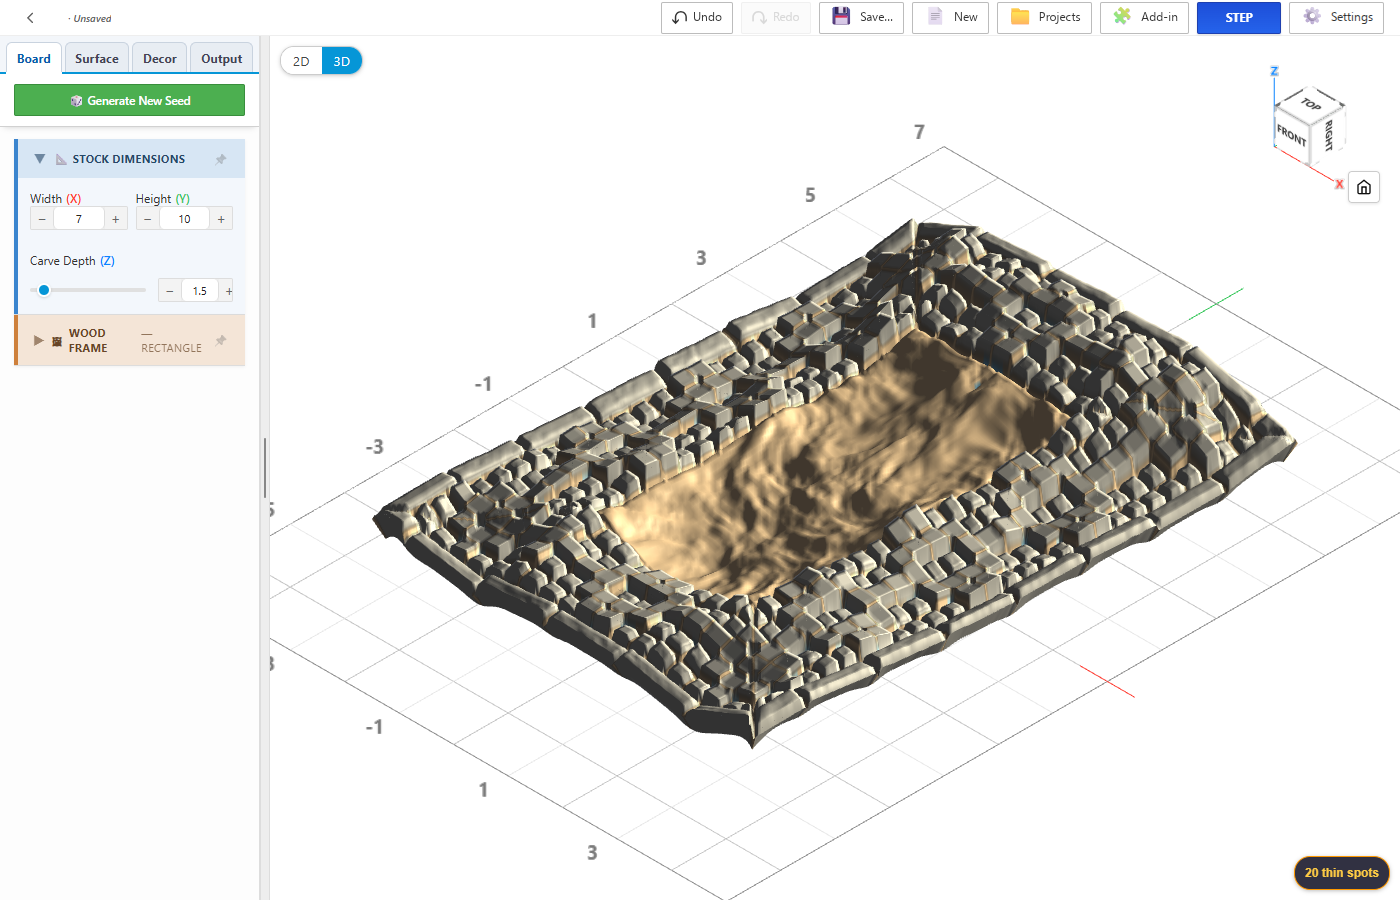Switch to 2D view
The width and height of the screenshot is (1400, 900).
pos(301,61)
